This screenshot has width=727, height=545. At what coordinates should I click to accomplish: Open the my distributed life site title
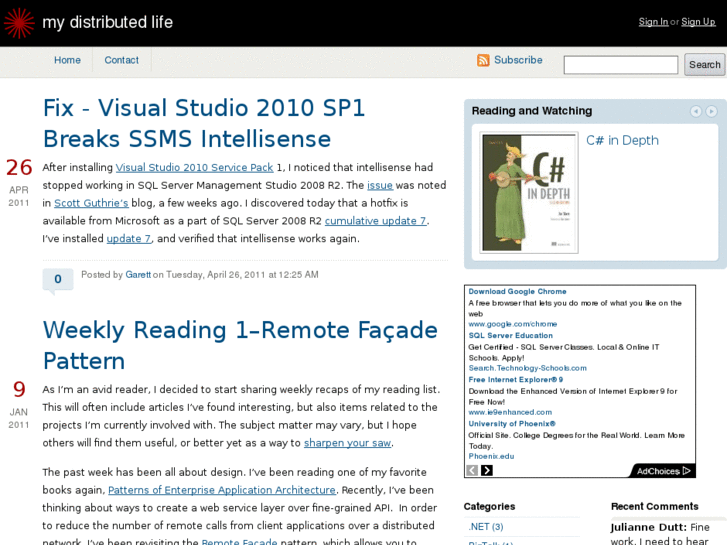pyautogui.click(x=108, y=22)
